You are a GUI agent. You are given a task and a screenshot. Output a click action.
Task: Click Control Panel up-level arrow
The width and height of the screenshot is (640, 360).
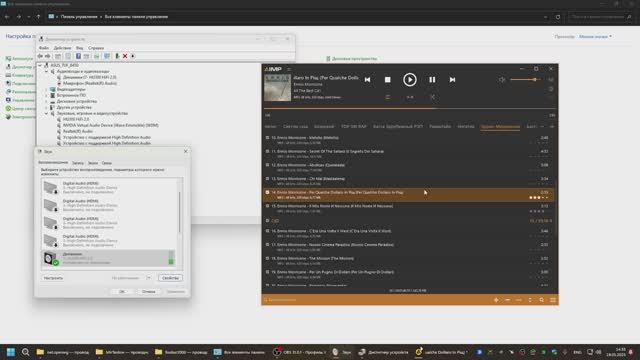38,17
